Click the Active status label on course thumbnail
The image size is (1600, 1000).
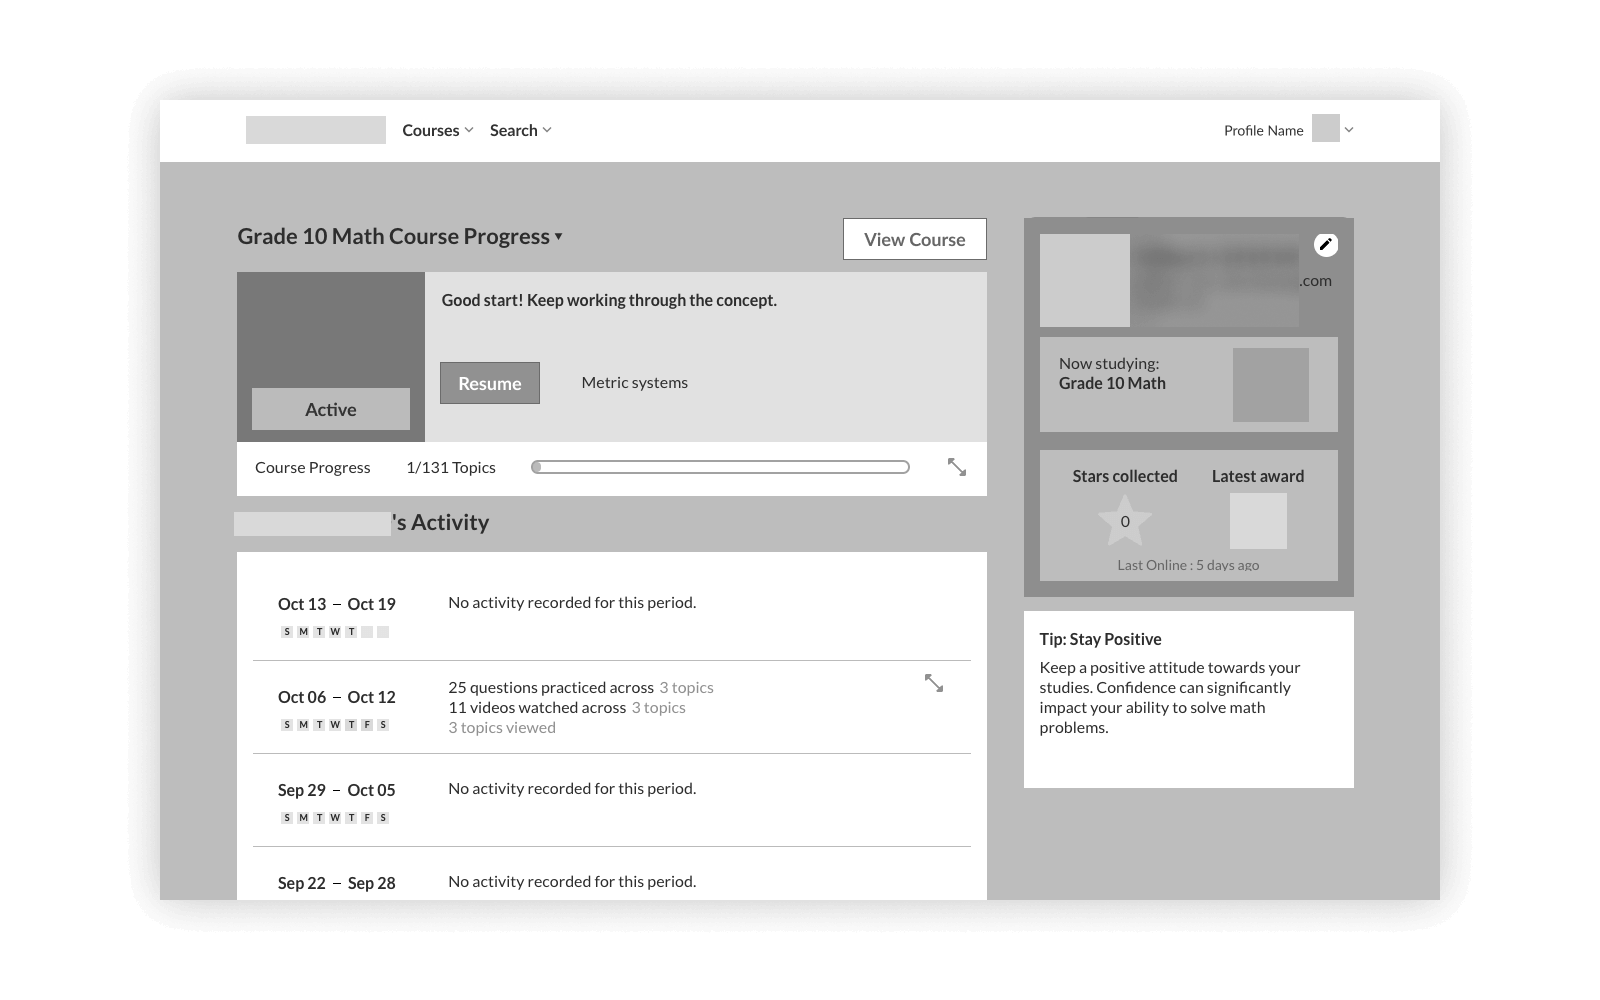(x=331, y=409)
